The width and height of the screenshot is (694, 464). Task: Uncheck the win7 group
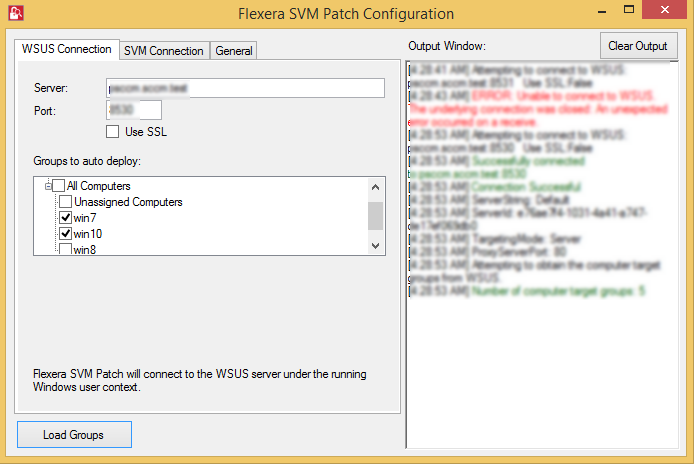coord(66,218)
